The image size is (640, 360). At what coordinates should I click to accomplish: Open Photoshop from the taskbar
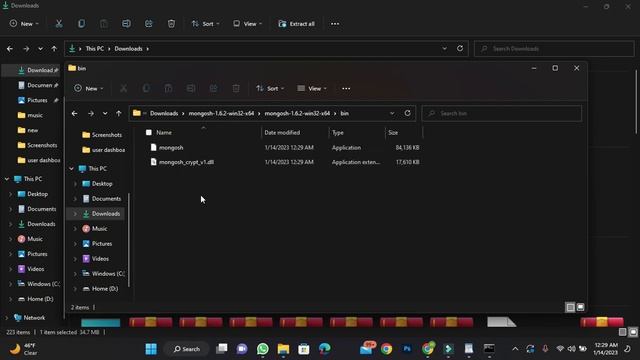tap(407, 349)
